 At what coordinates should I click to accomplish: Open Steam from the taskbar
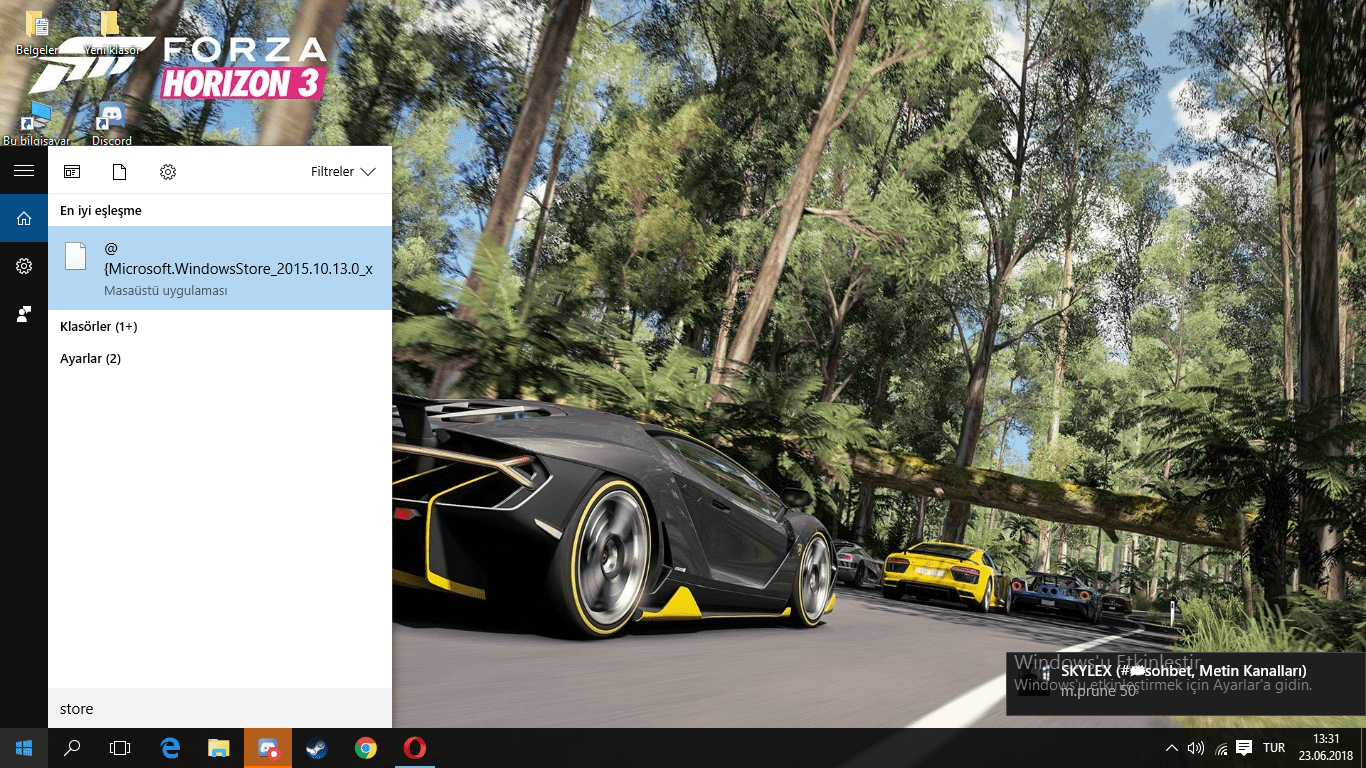[x=317, y=748]
